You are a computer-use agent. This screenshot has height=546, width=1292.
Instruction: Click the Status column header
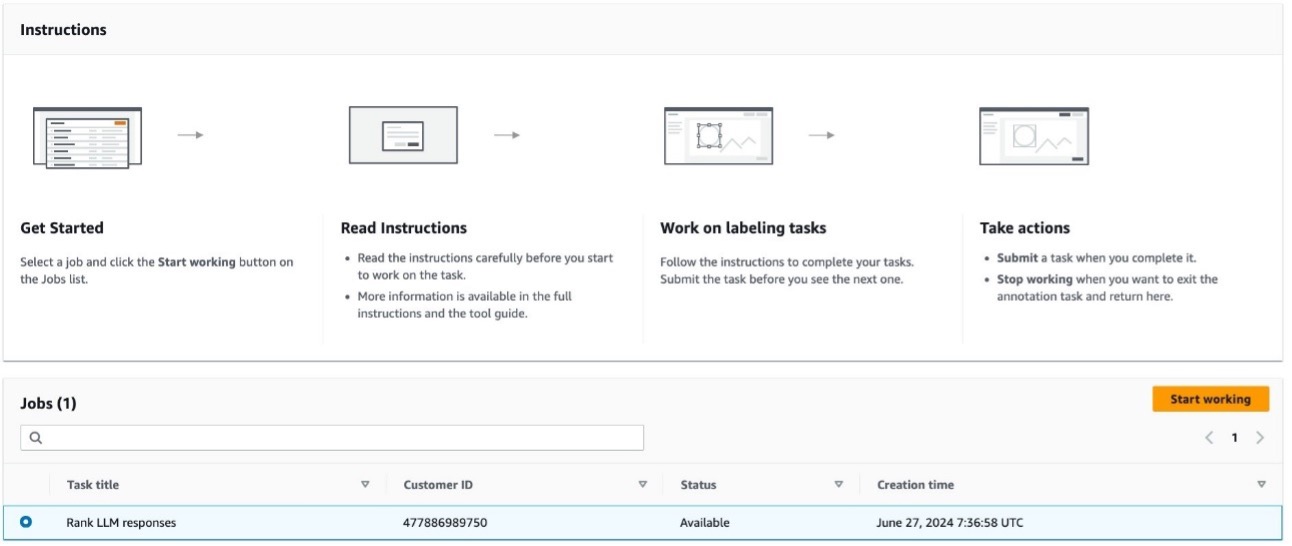coord(698,485)
